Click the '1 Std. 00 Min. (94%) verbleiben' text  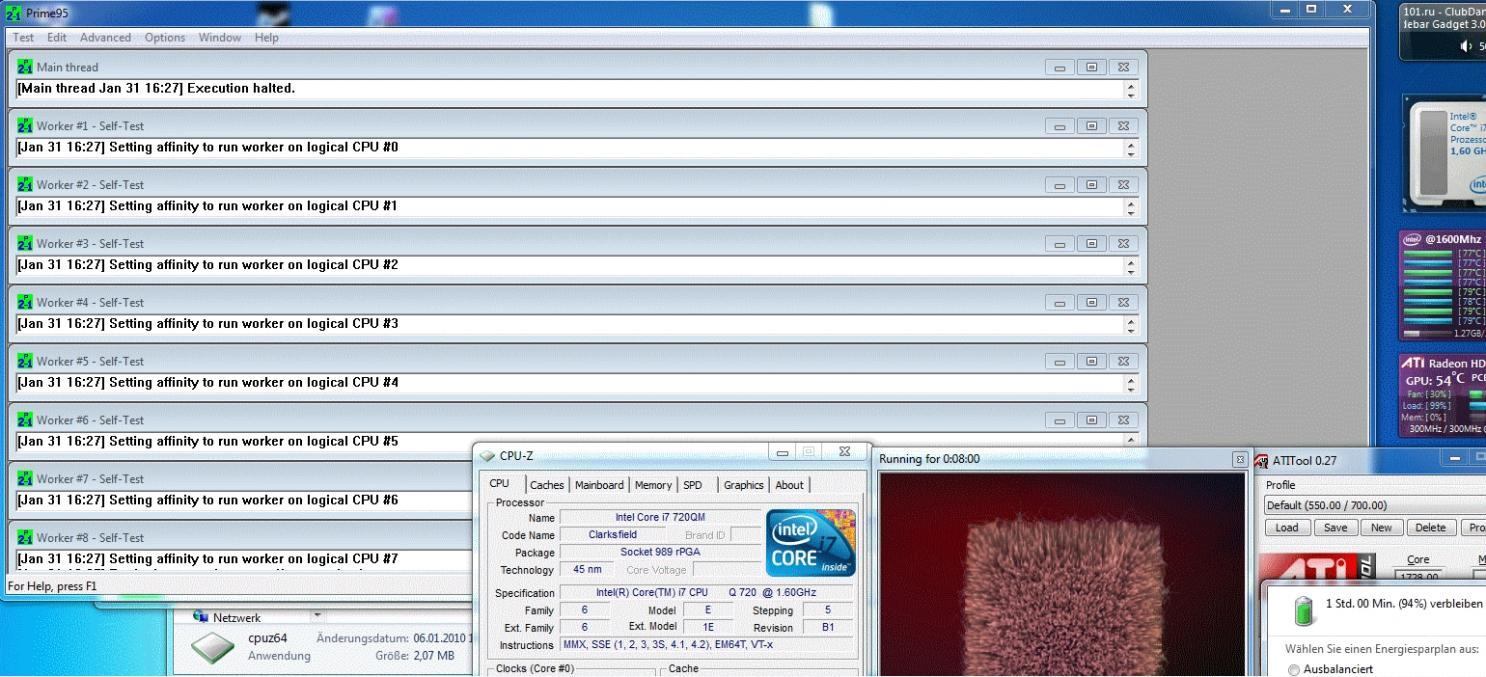(x=1405, y=603)
